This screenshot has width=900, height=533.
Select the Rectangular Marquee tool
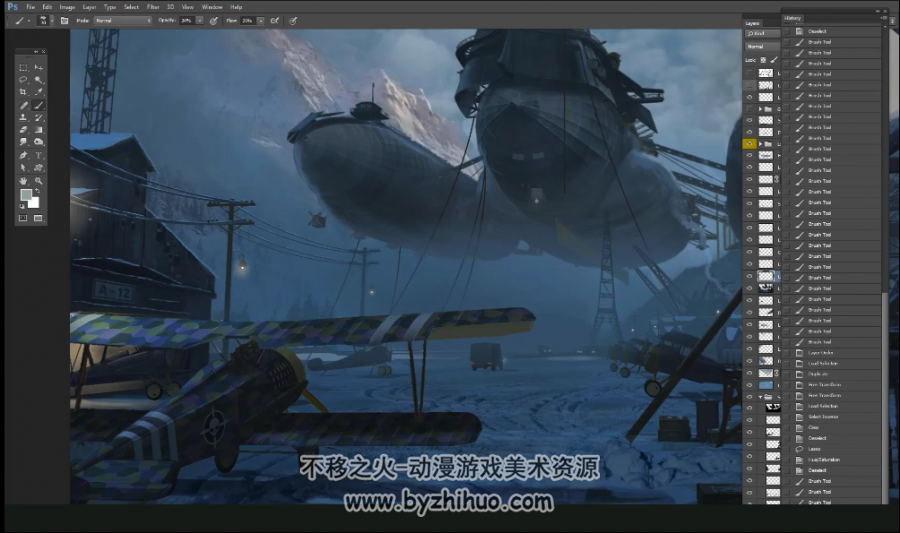[23, 67]
